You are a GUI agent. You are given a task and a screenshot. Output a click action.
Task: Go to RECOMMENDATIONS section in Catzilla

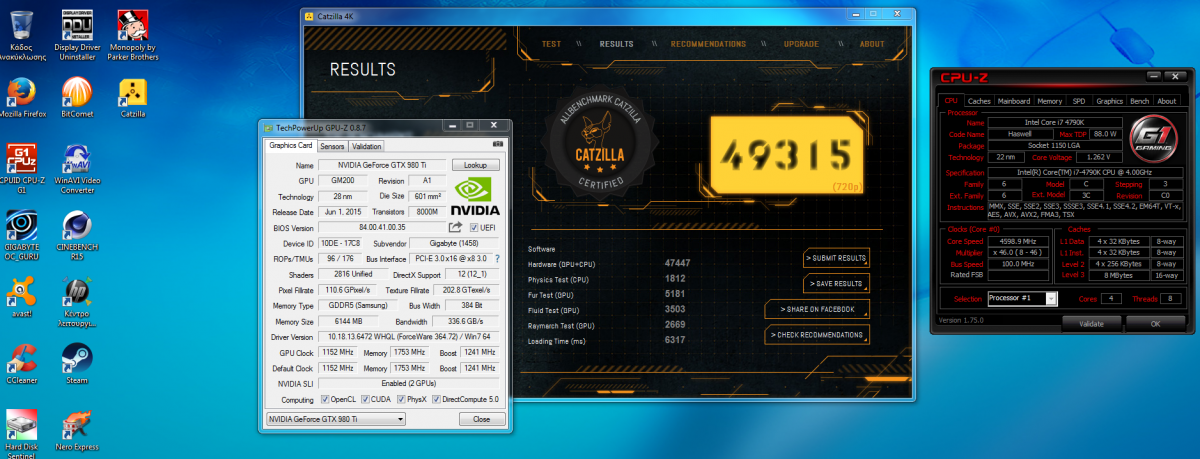pyautogui.click(x=708, y=44)
